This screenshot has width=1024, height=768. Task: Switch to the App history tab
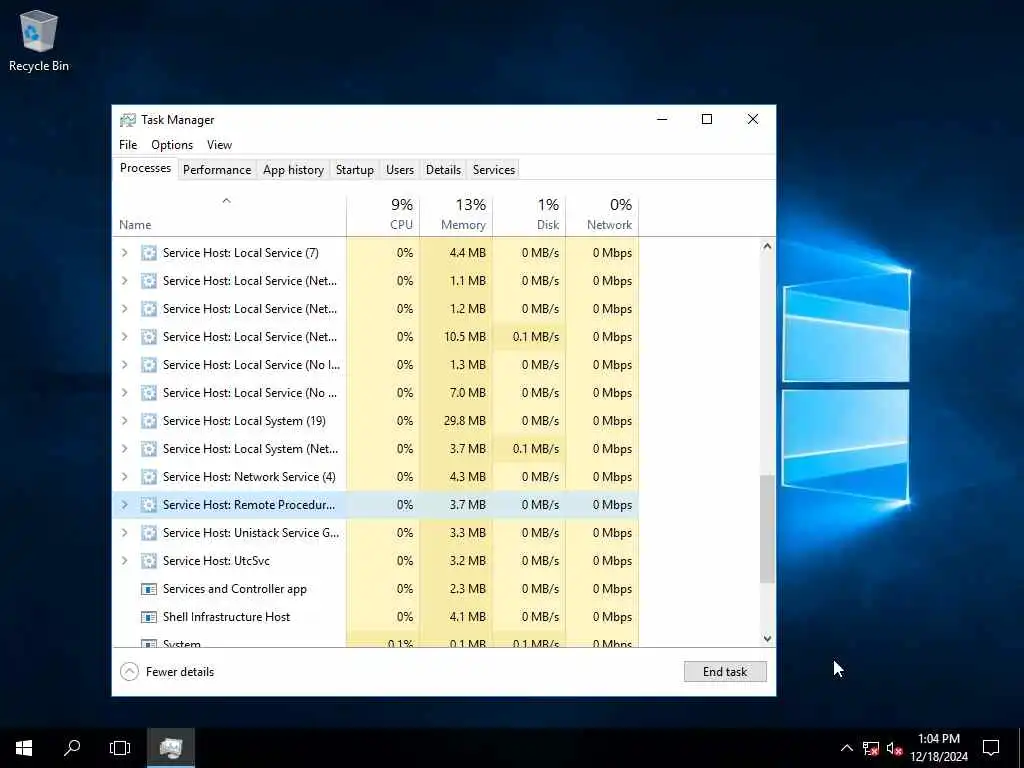tap(293, 170)
